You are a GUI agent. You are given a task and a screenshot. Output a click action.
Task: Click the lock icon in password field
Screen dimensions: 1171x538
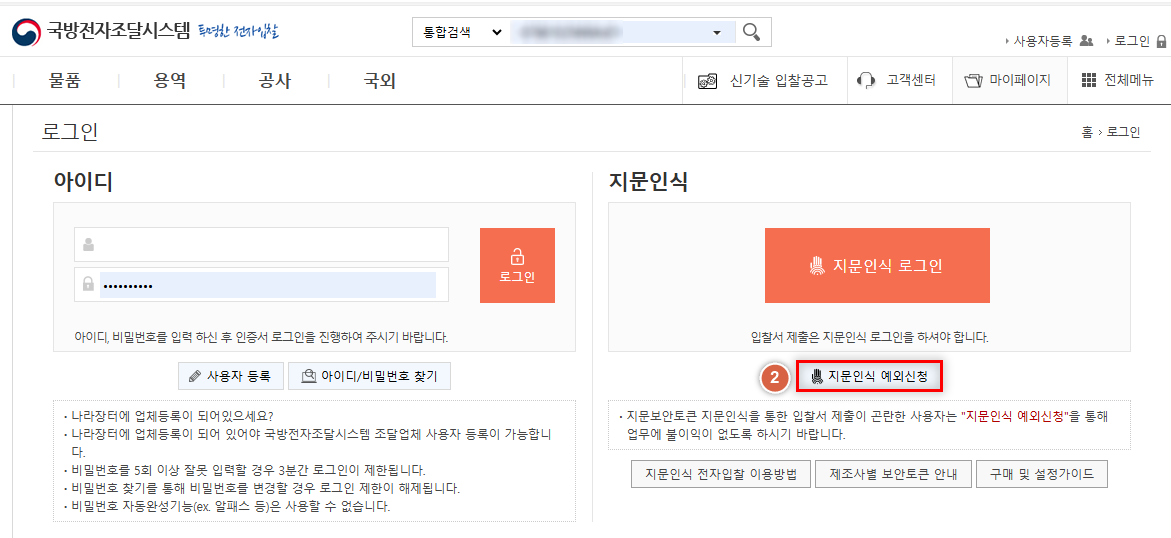(88, 285)
